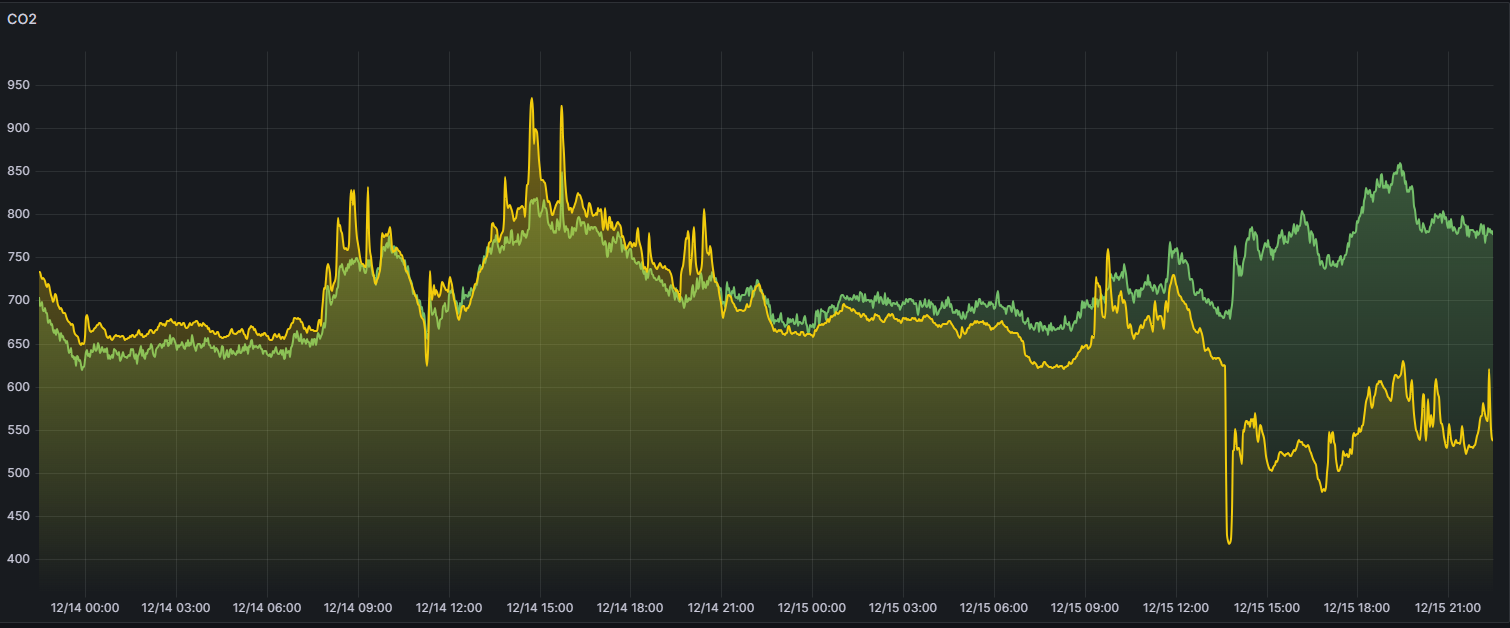This screenshot has width=1510, height=628.
Task: Click the 12/15 00:00 time label
Action: 812,607
